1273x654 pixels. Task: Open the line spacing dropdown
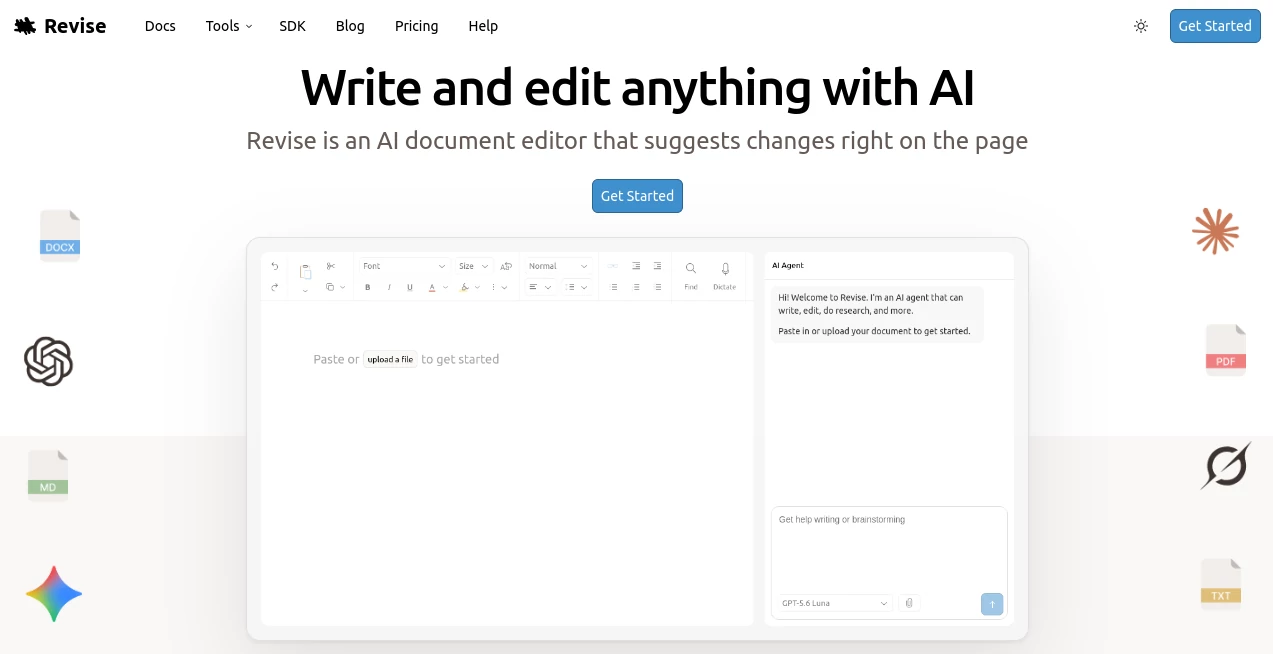click(577, 287)
